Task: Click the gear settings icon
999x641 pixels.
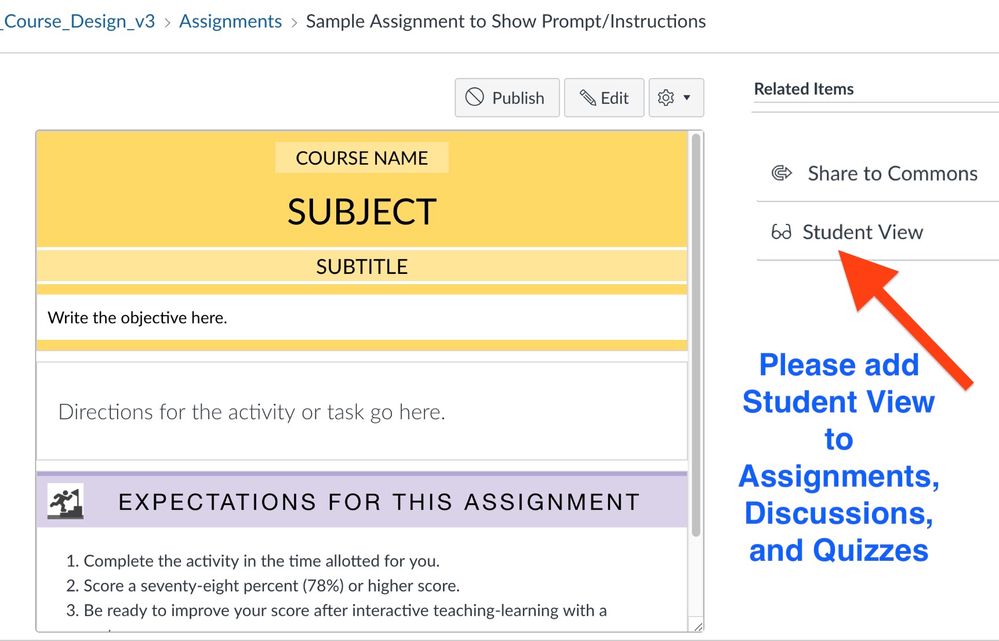Action: (666, 97)
